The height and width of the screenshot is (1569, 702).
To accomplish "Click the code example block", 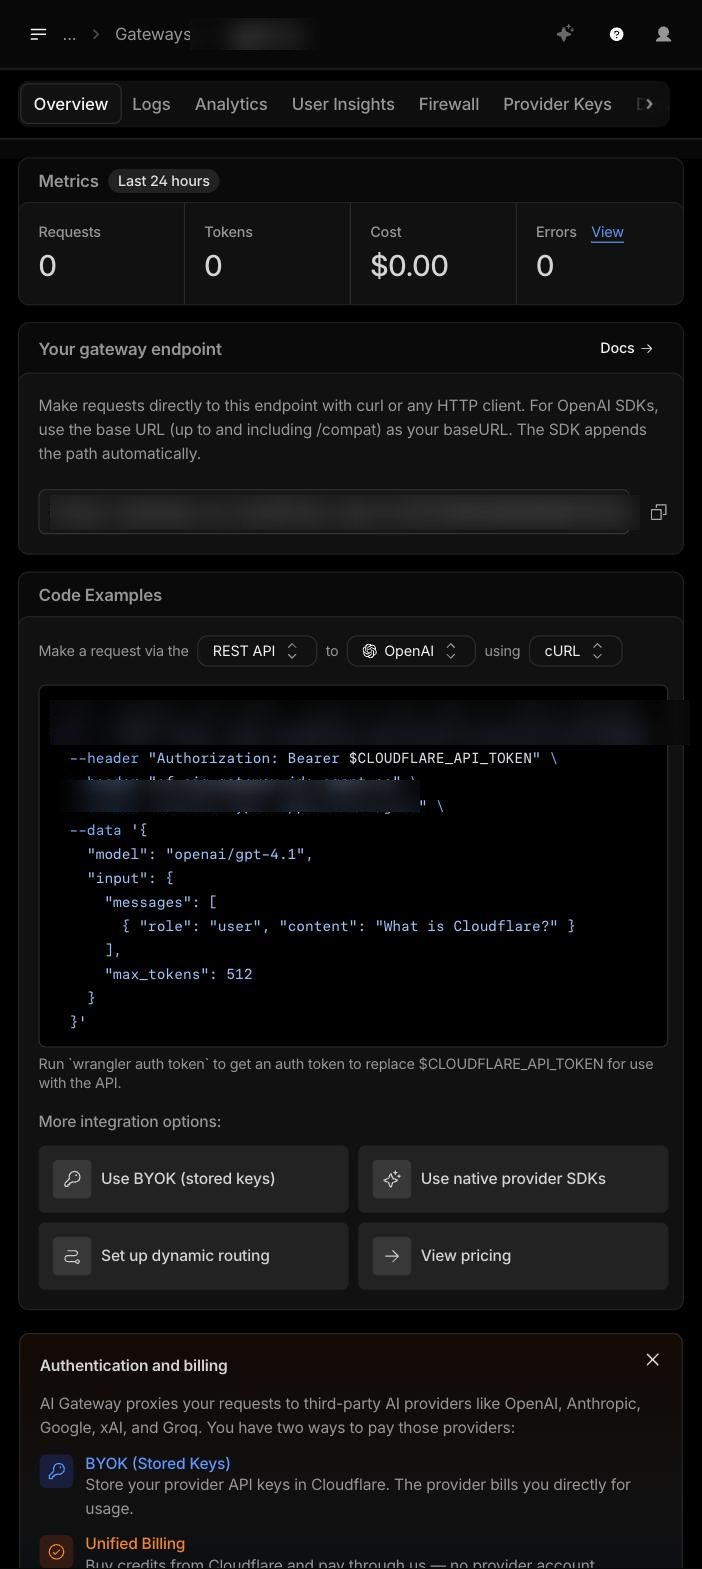I will [x=353, y=866].
